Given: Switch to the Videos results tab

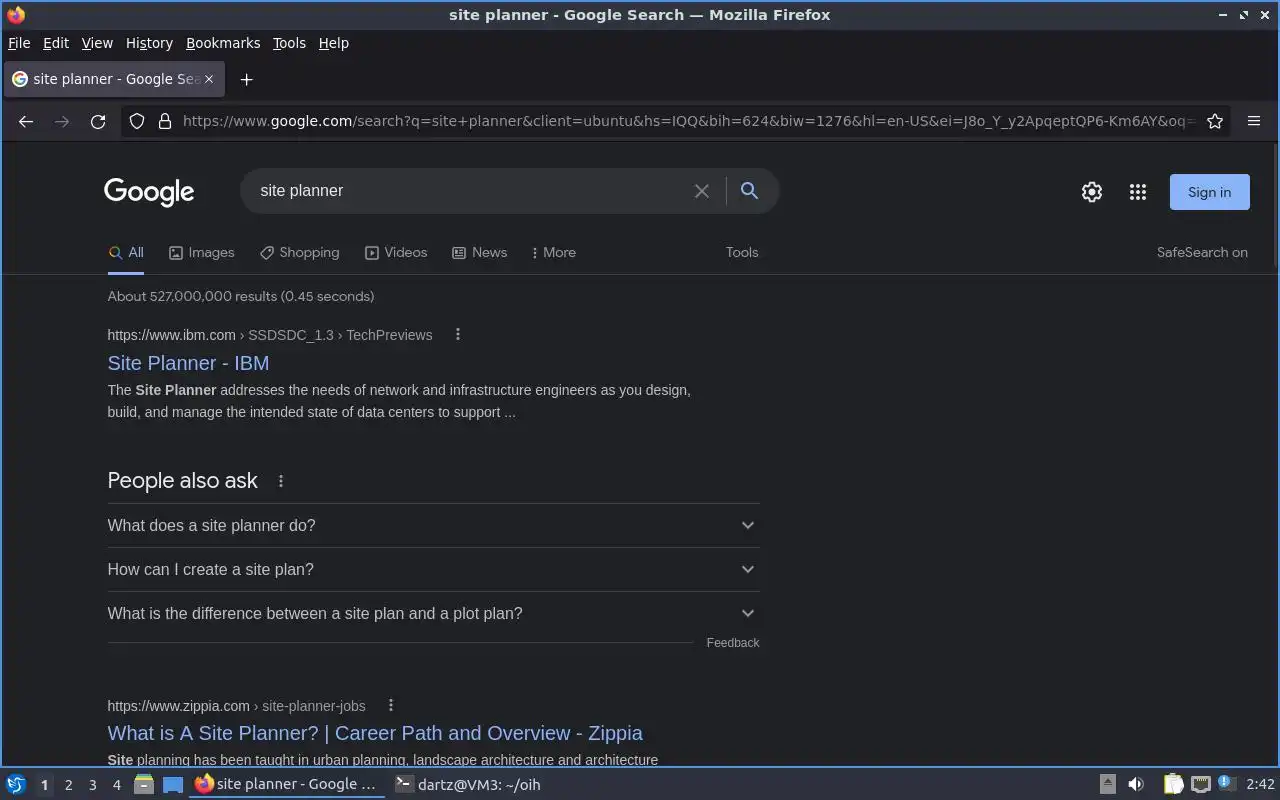Looking at the screenshot, I should pos(396,252).
